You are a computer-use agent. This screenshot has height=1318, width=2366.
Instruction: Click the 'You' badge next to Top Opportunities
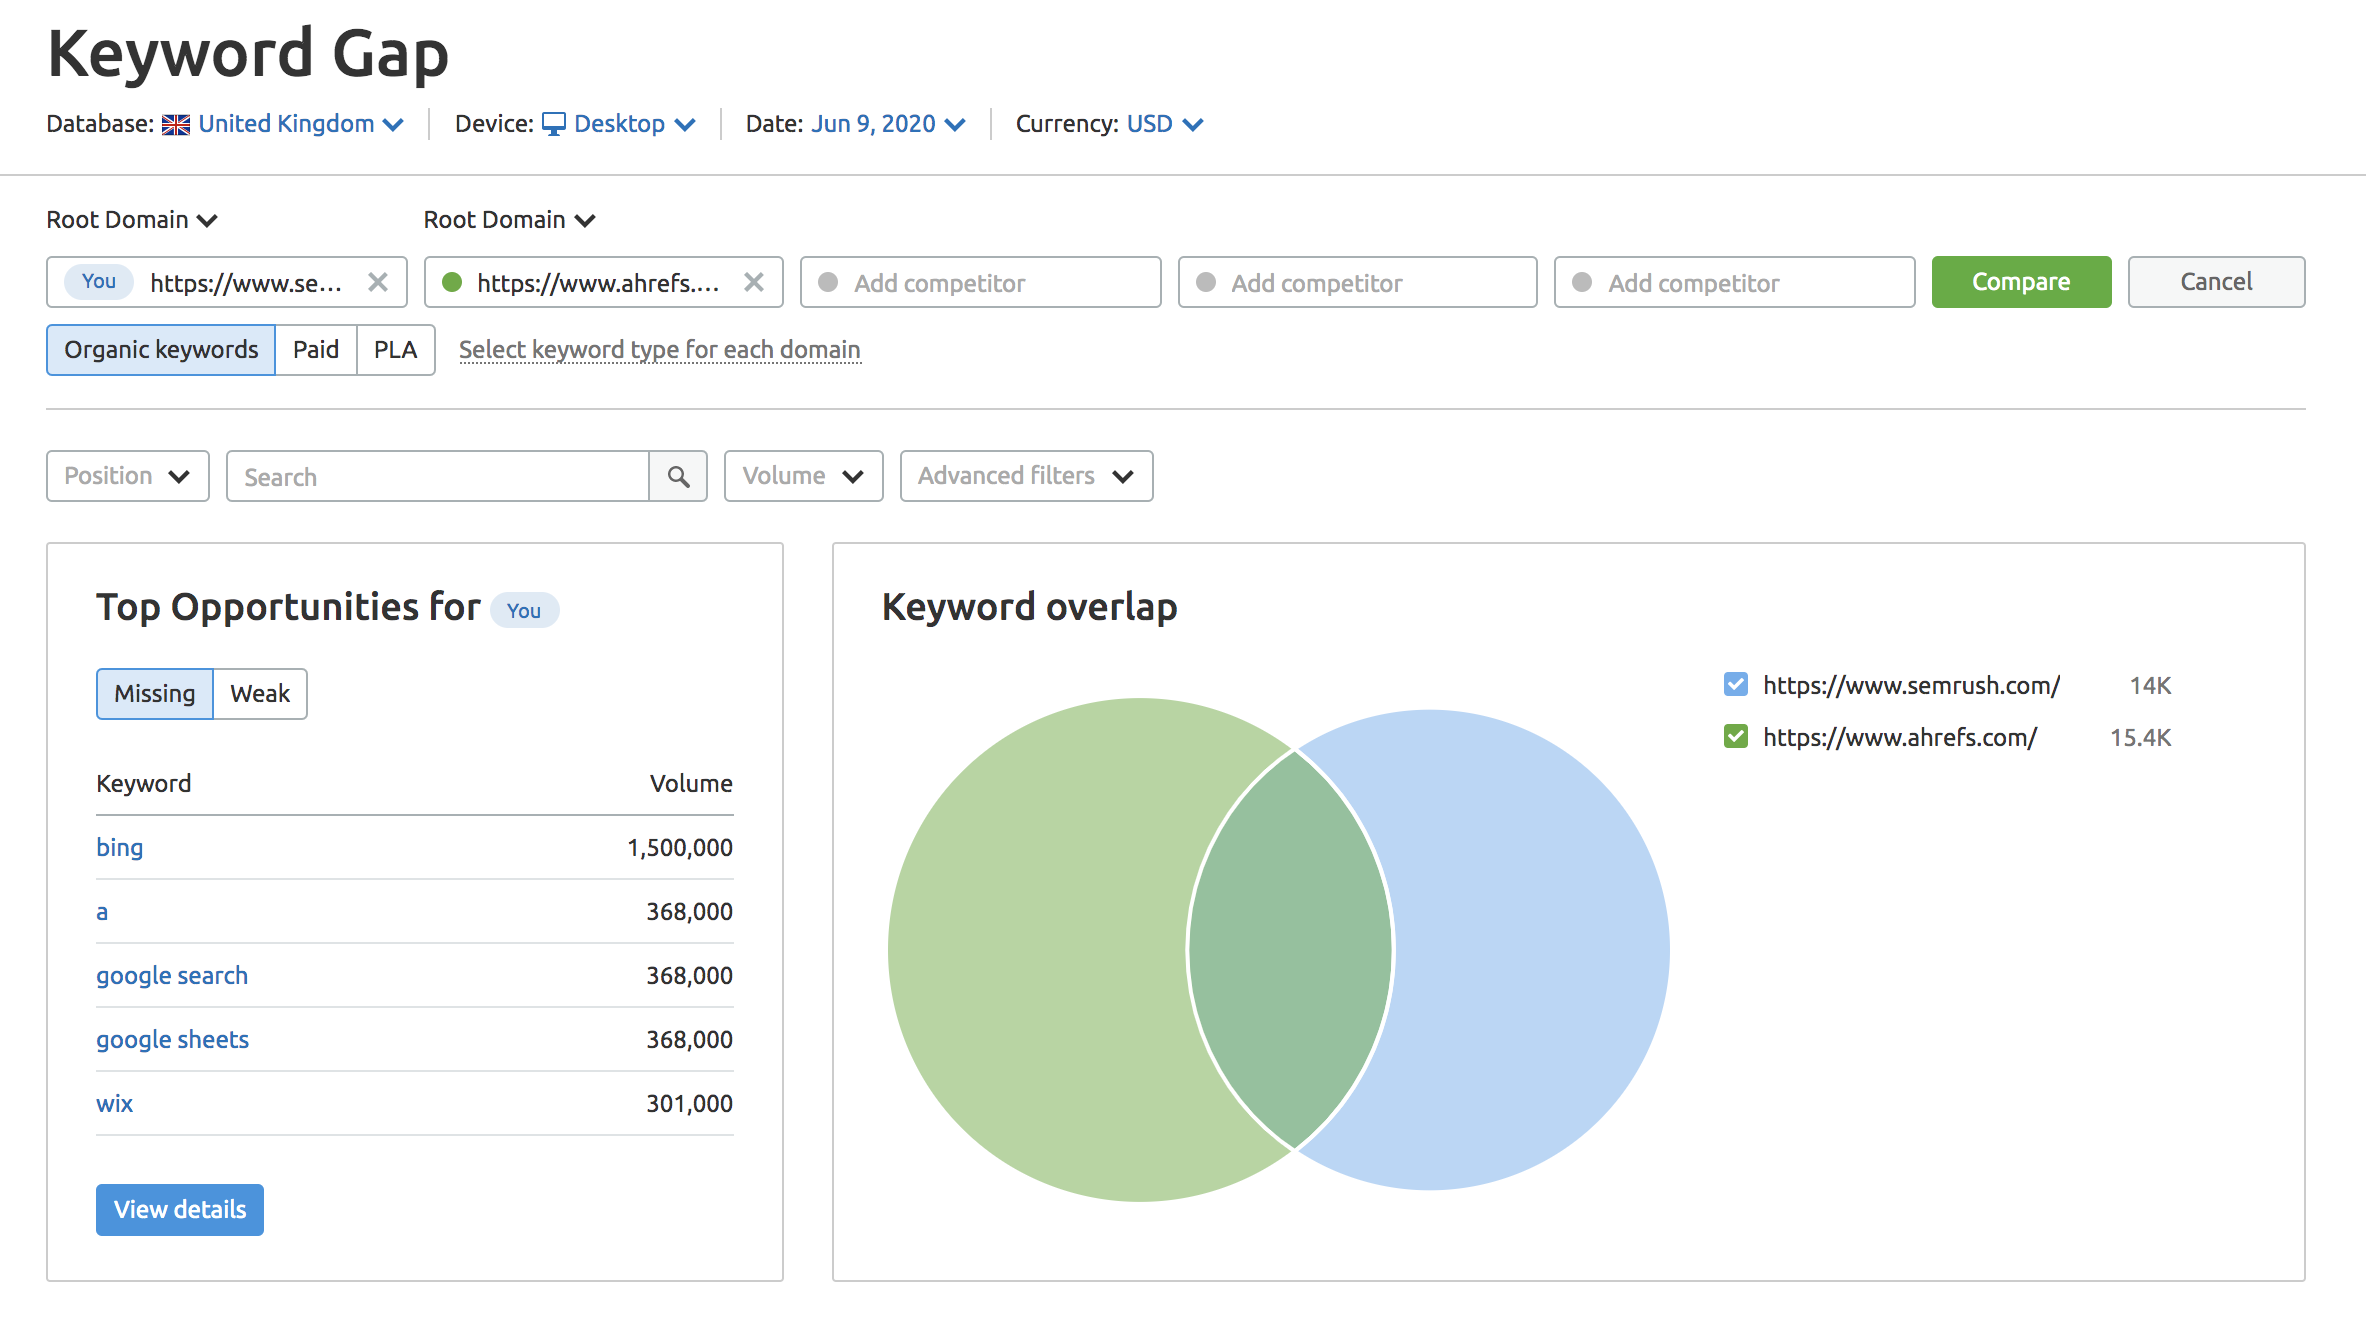point(524,610)
